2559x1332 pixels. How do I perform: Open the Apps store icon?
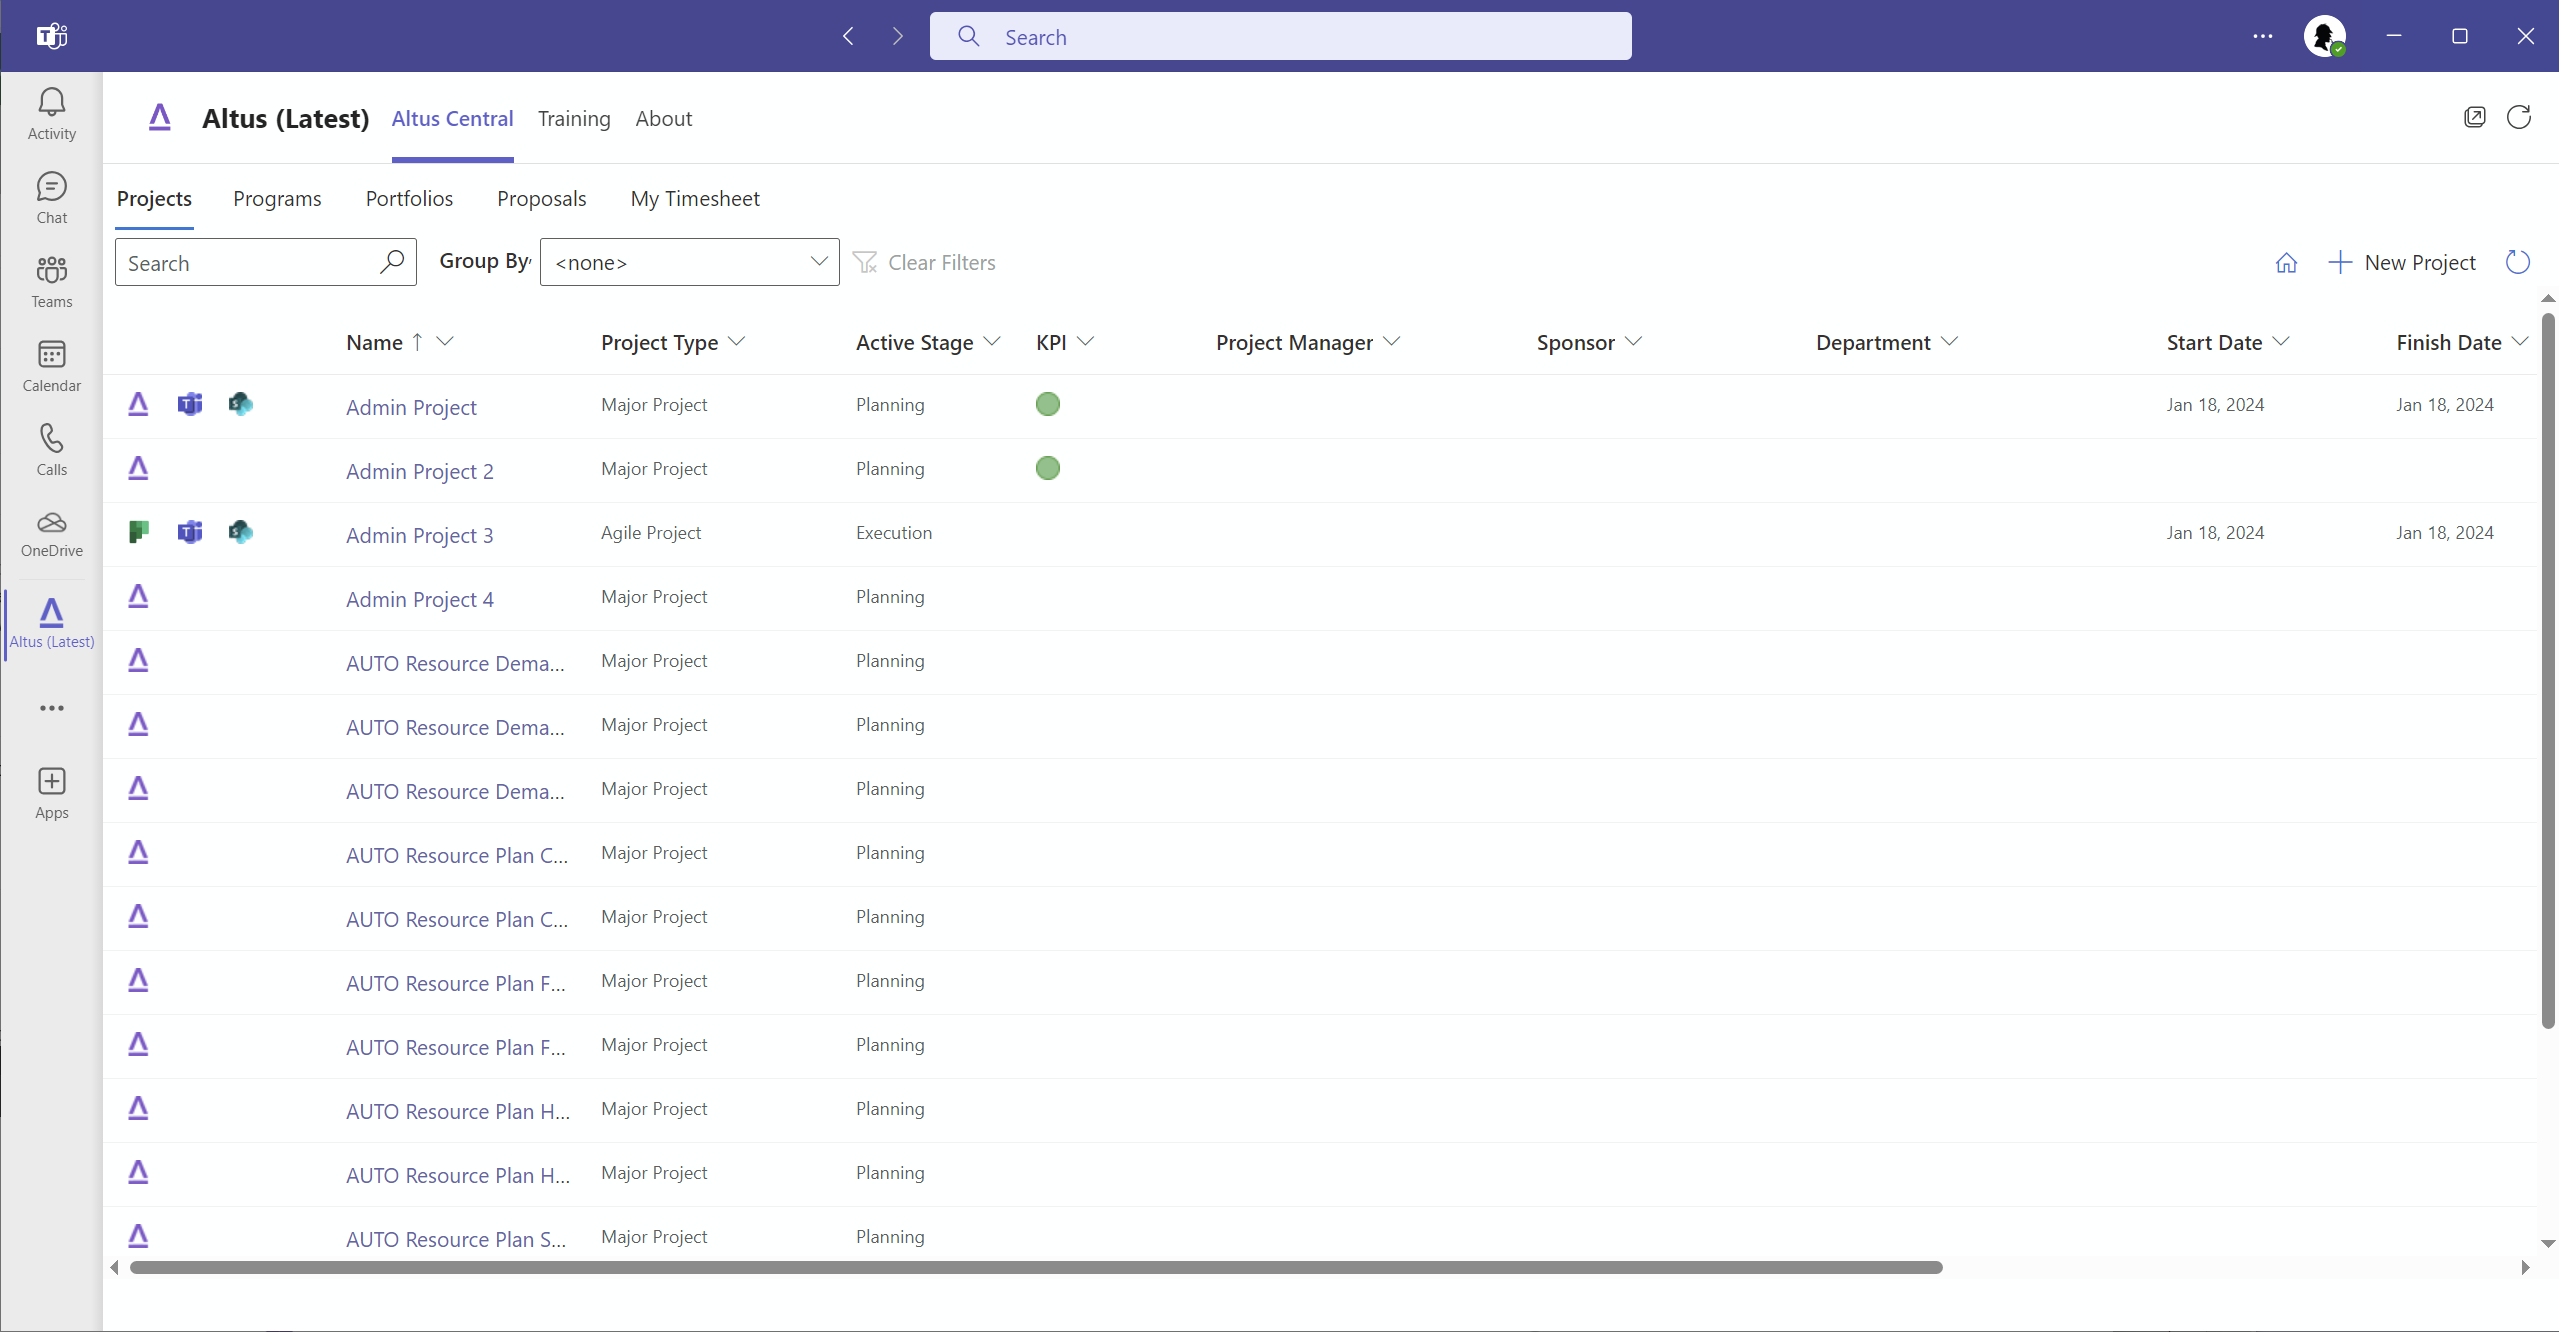point(52,794)
